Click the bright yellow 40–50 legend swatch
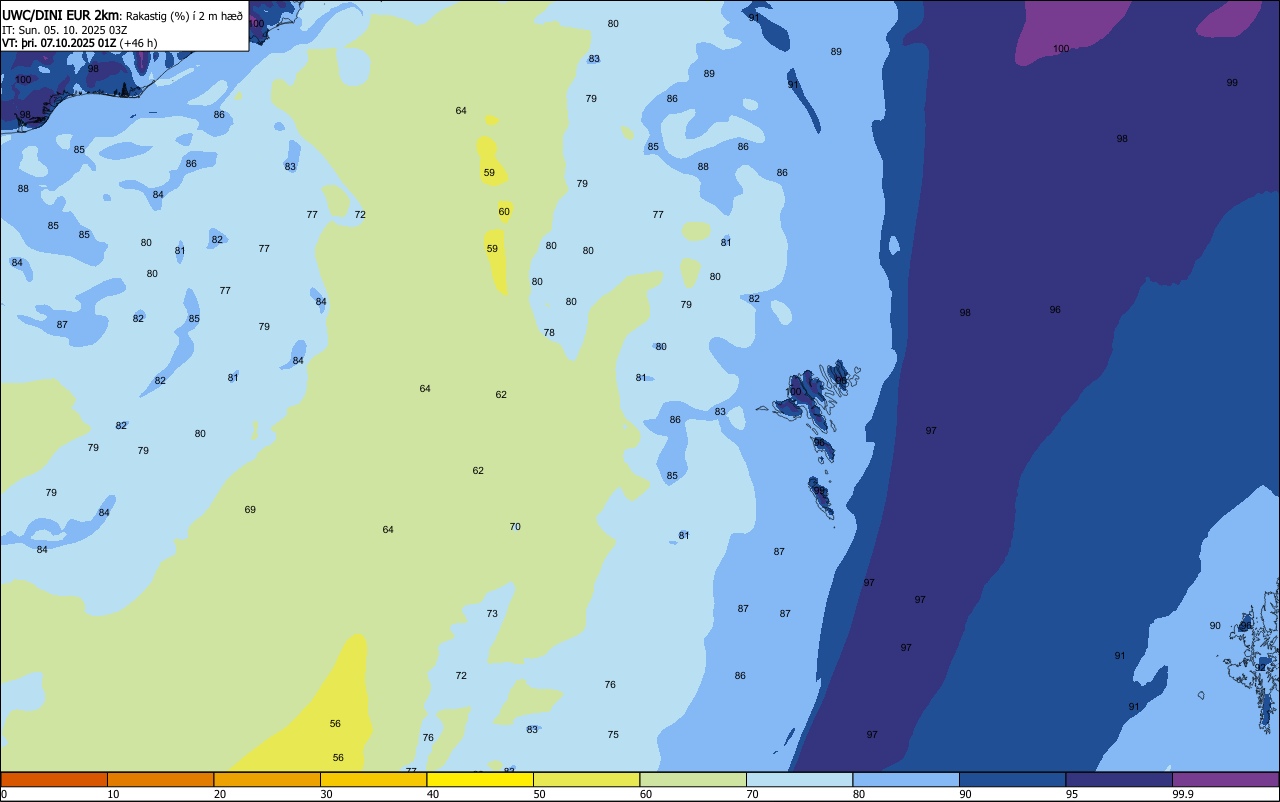Screen dimensions: 1280x802 click(x=480, y=779)
